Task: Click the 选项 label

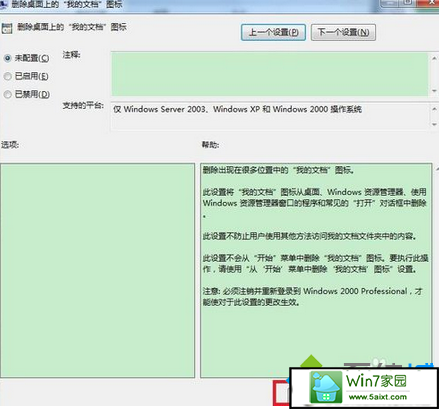Action: click(10, 145)
